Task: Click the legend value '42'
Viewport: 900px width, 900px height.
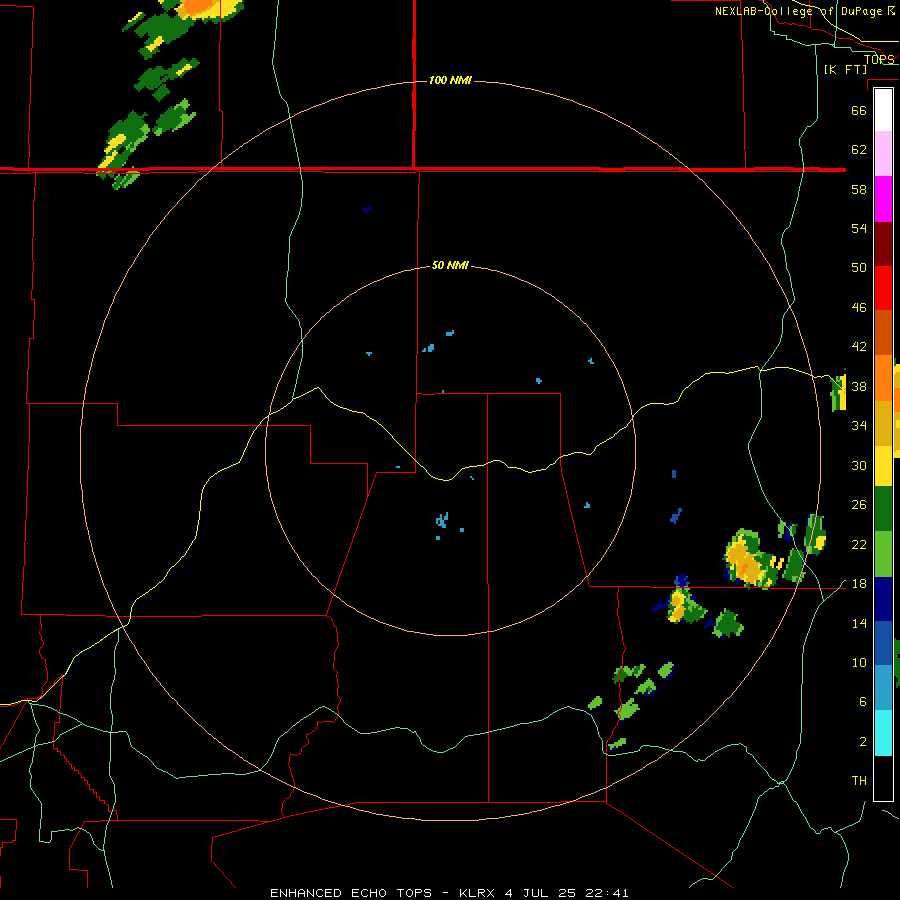Action: pos(859,347)
